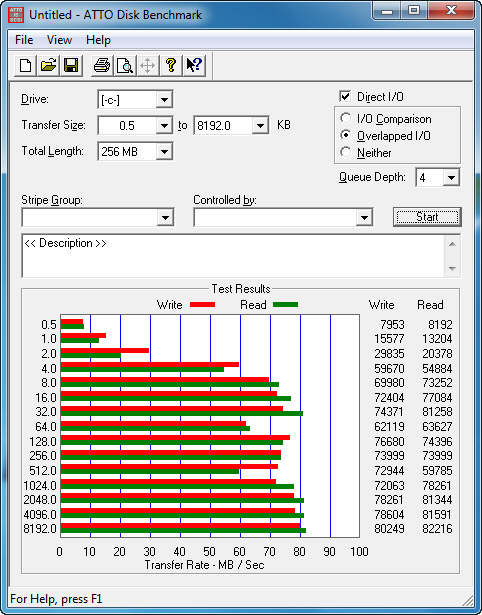Click the write value 15577
Viewport: 482px width, 615px height.
coord(389,339)
